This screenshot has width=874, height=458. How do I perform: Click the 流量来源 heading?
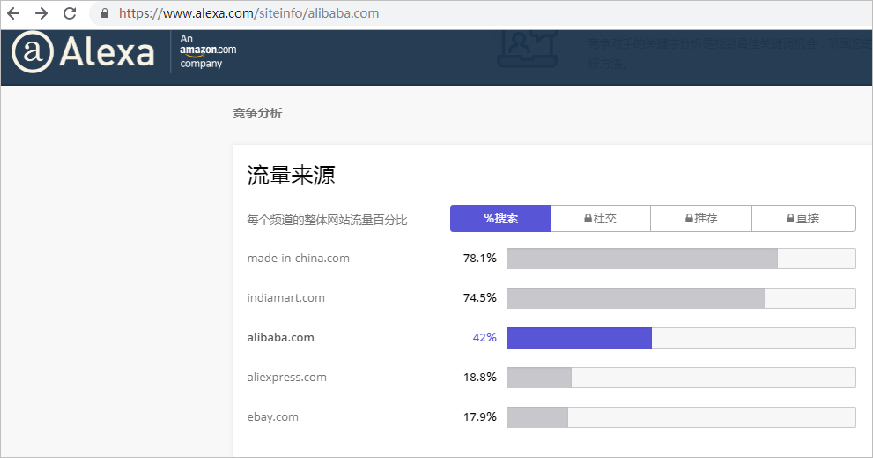click(291, 175)
